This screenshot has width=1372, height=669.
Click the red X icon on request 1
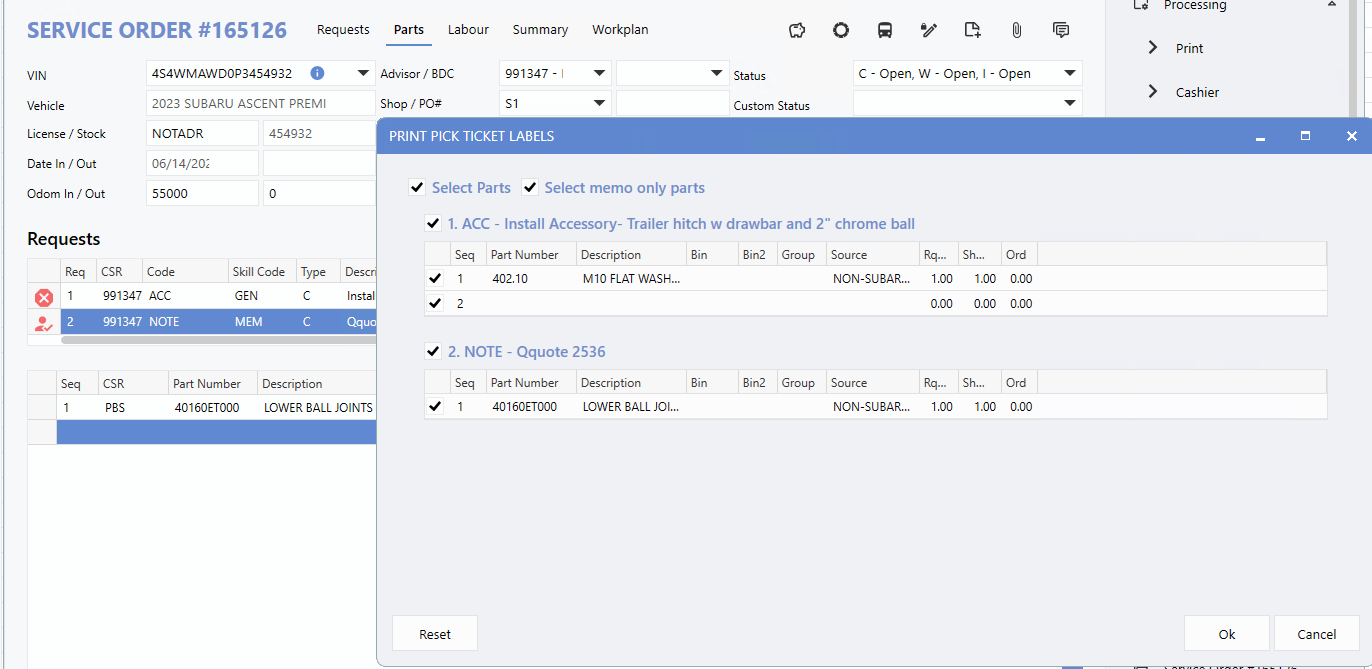tap(44, 297)
